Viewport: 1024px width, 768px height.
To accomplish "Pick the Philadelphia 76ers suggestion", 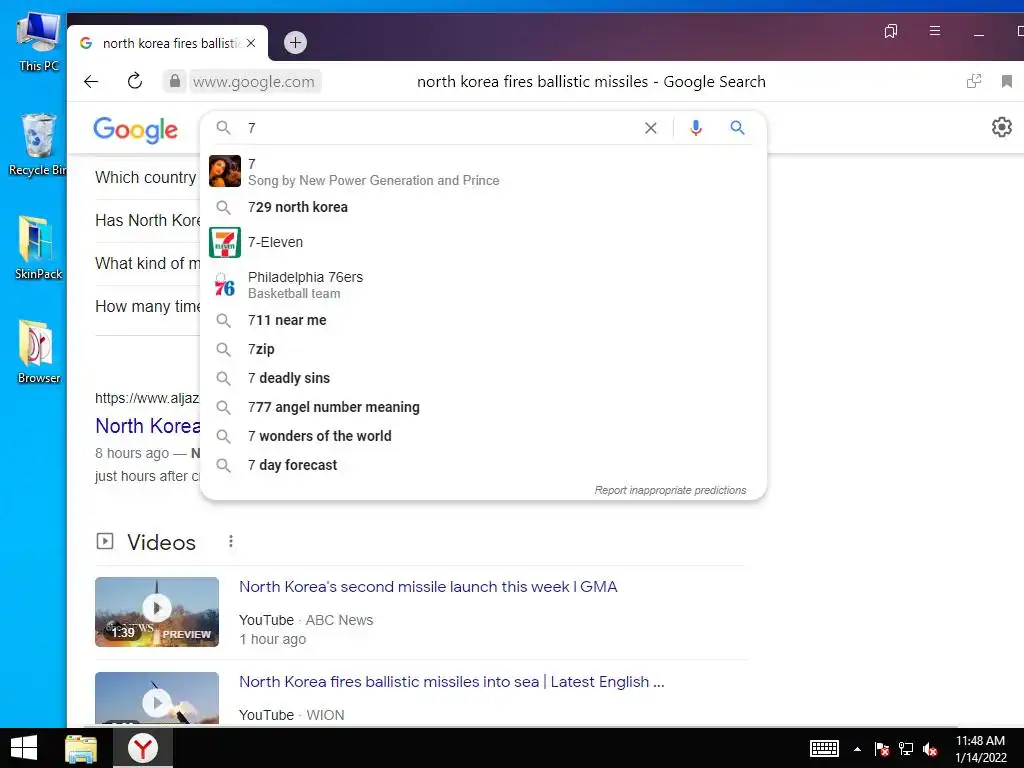I will click(483, 285).
